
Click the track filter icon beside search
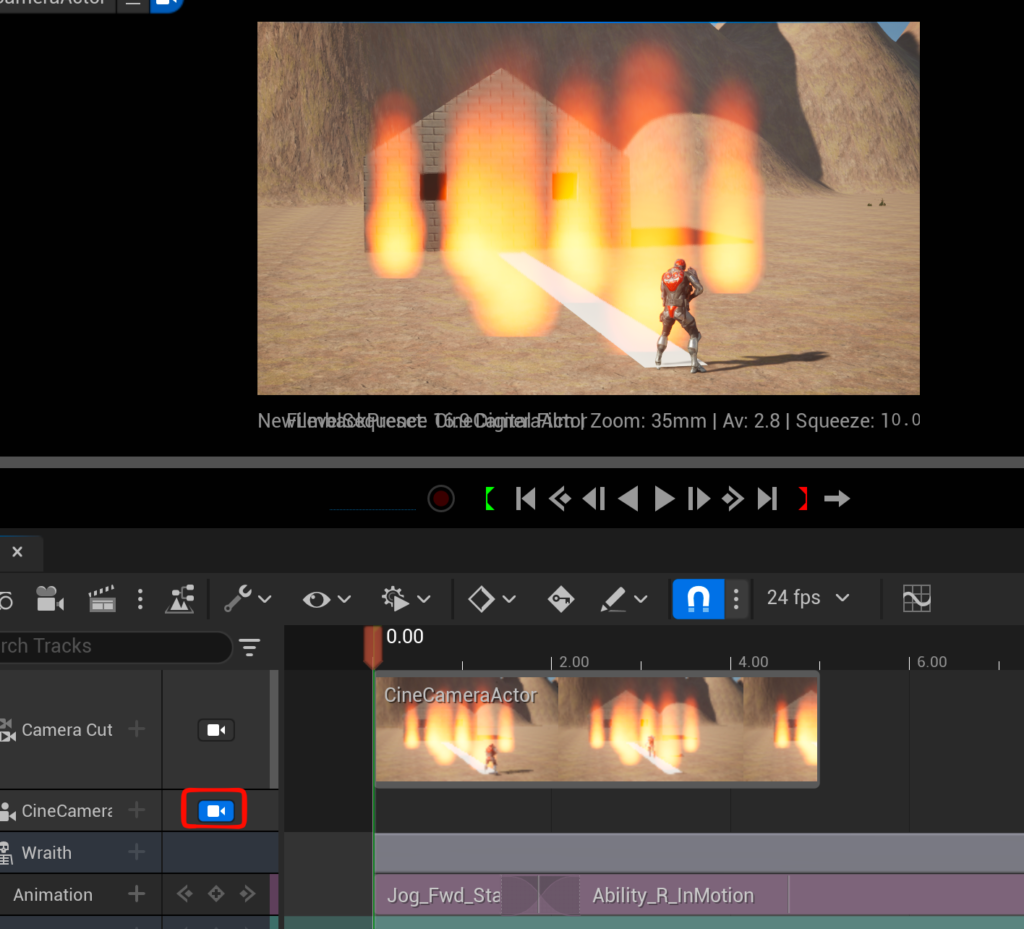[x=249, y=647]
